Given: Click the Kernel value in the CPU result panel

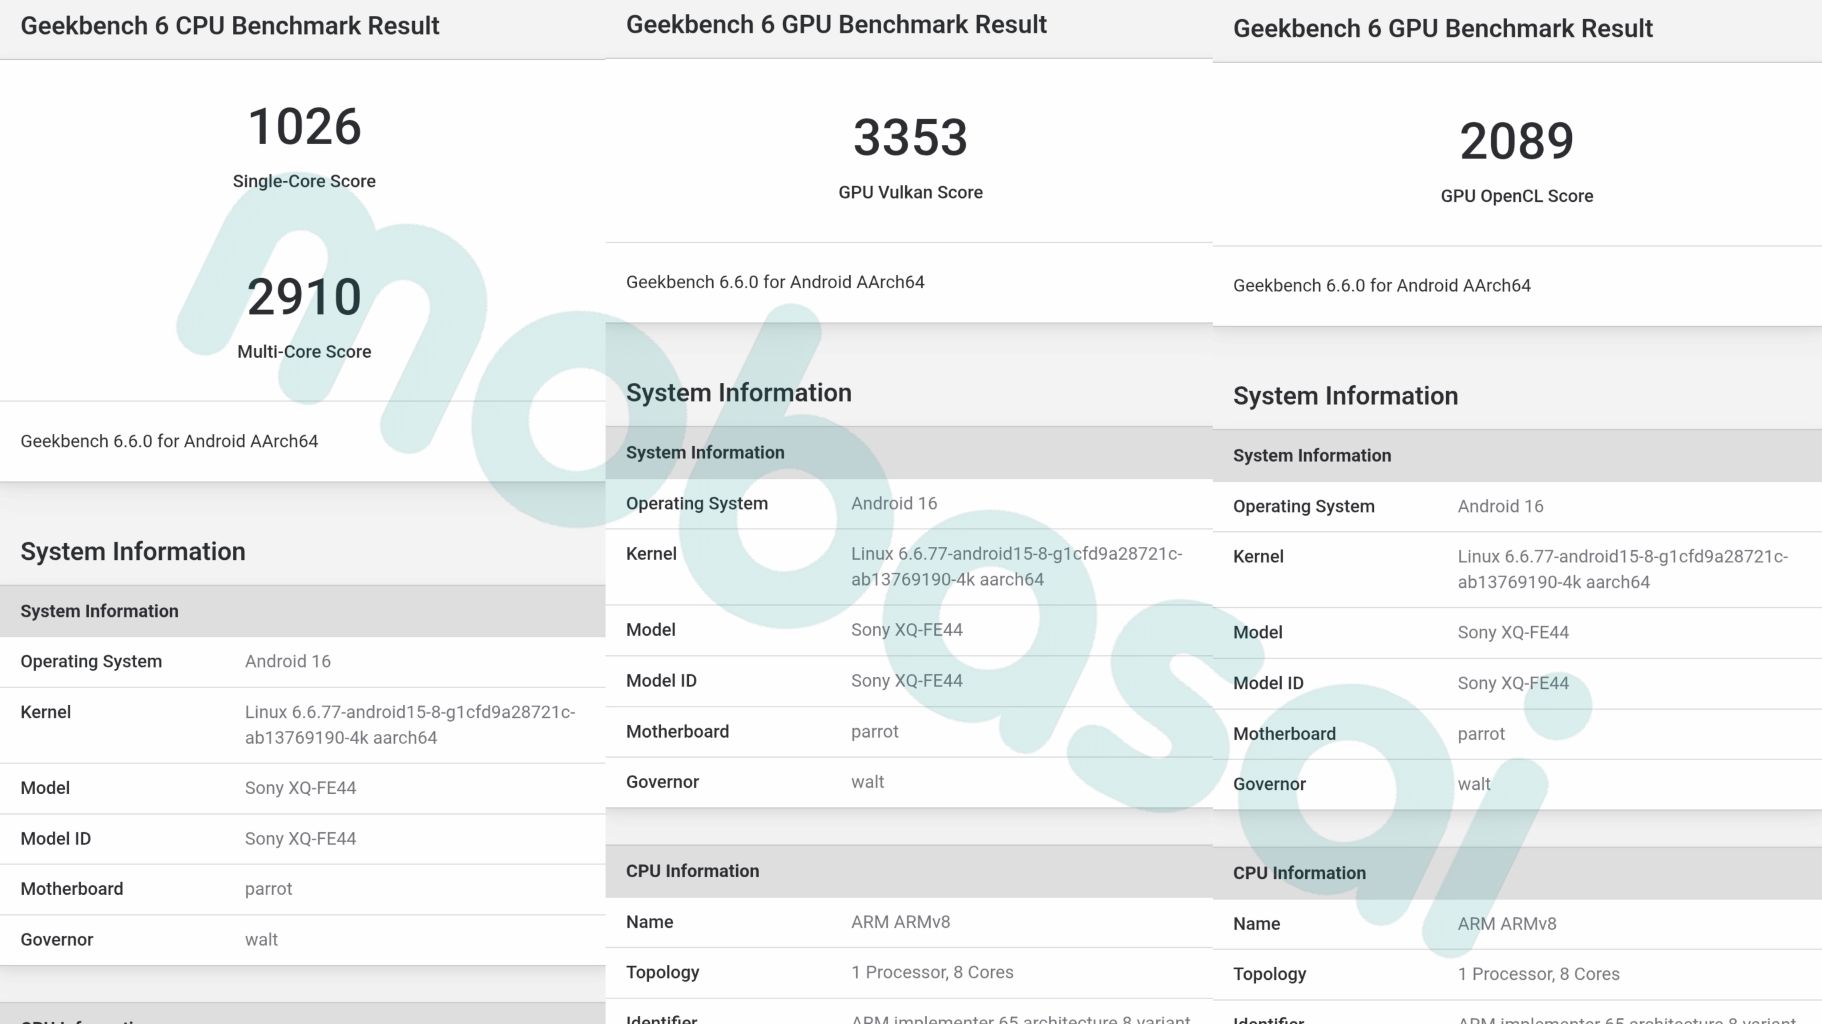Looking at the screenshot, I should pyautogui.click(x=409, y=725).
